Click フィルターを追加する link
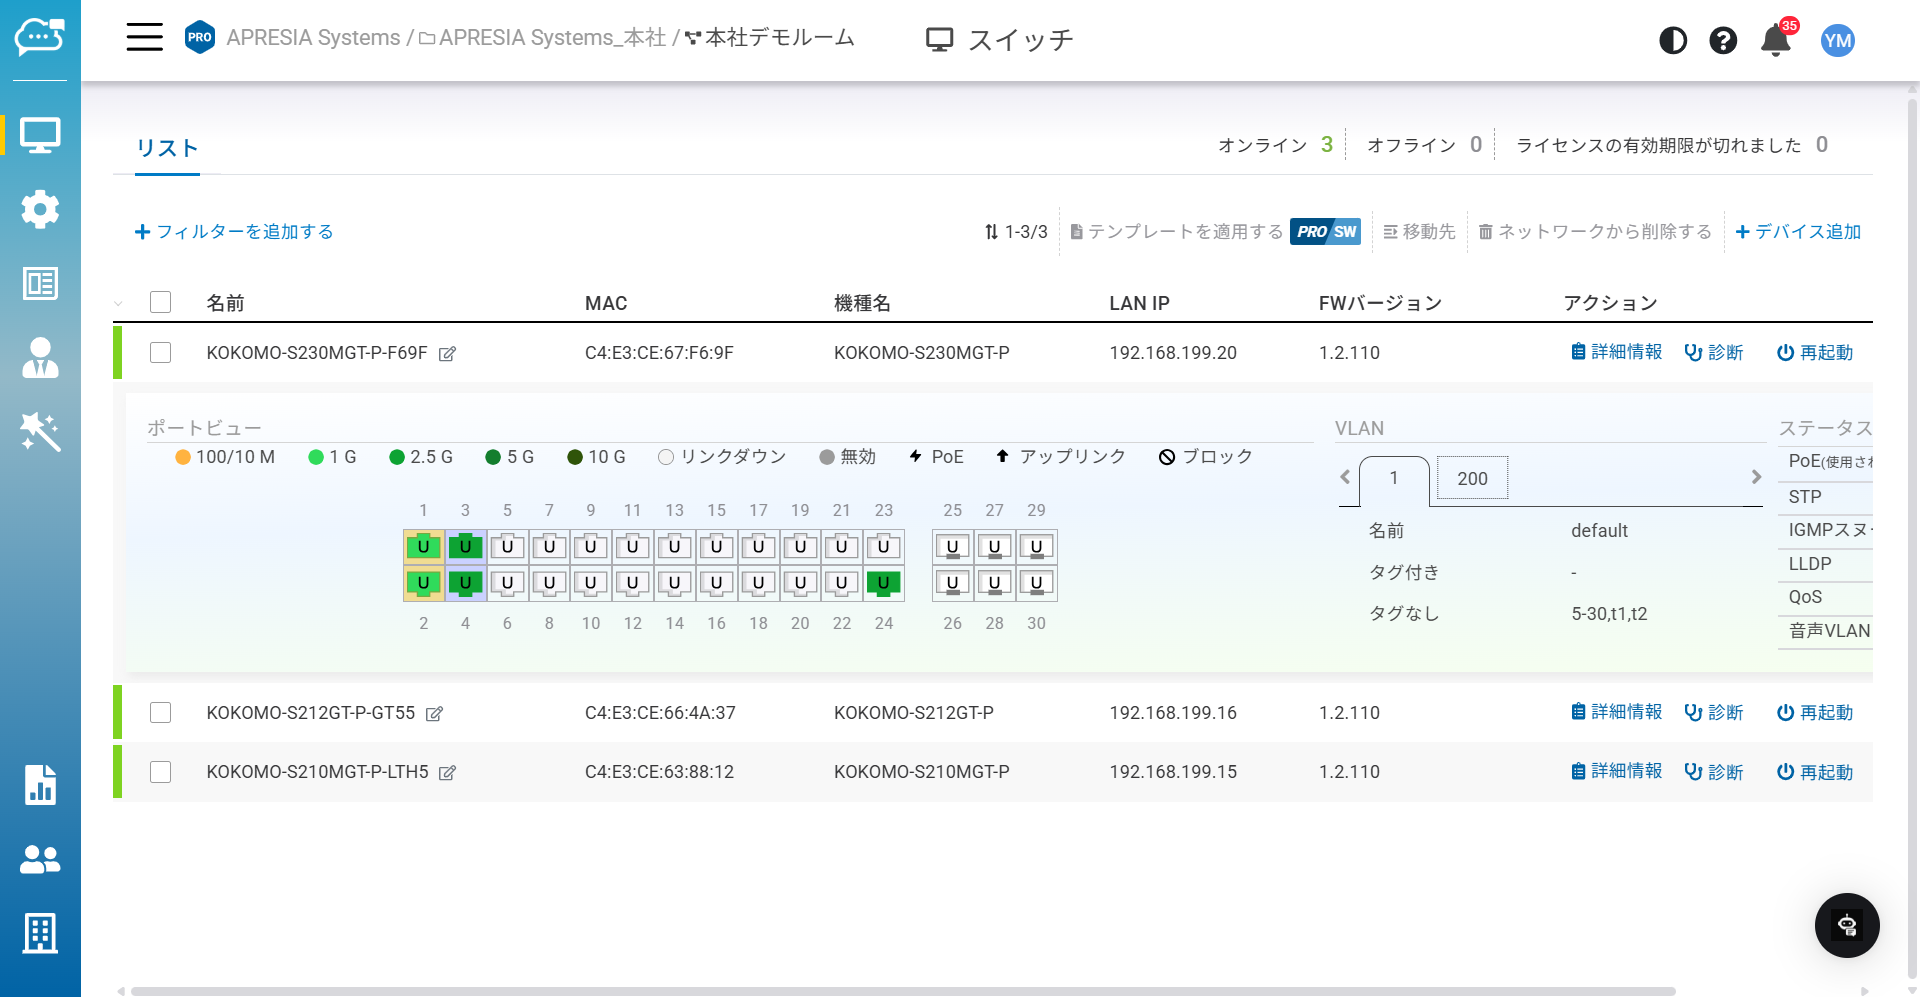1920x997 pixels. coord(234,232)
